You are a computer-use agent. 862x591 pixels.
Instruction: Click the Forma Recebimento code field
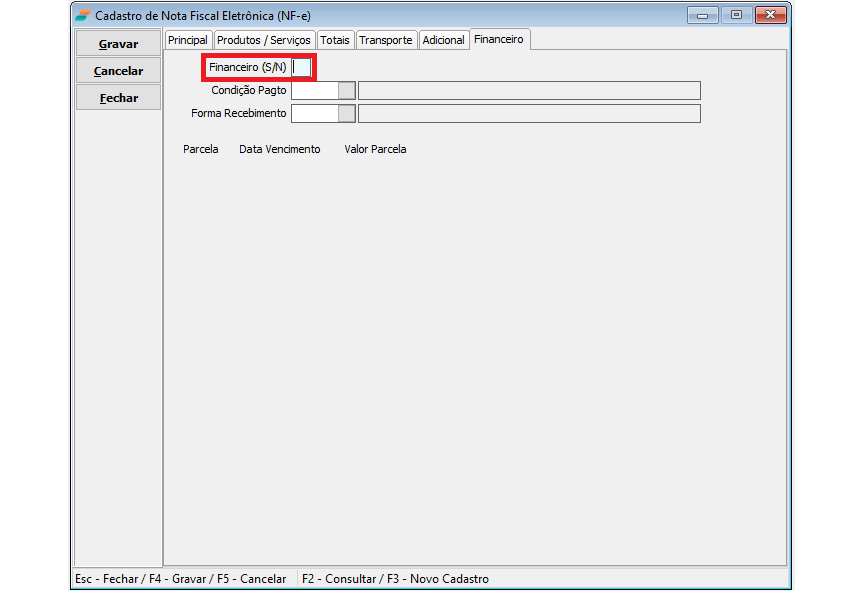[x=314, y=114]
